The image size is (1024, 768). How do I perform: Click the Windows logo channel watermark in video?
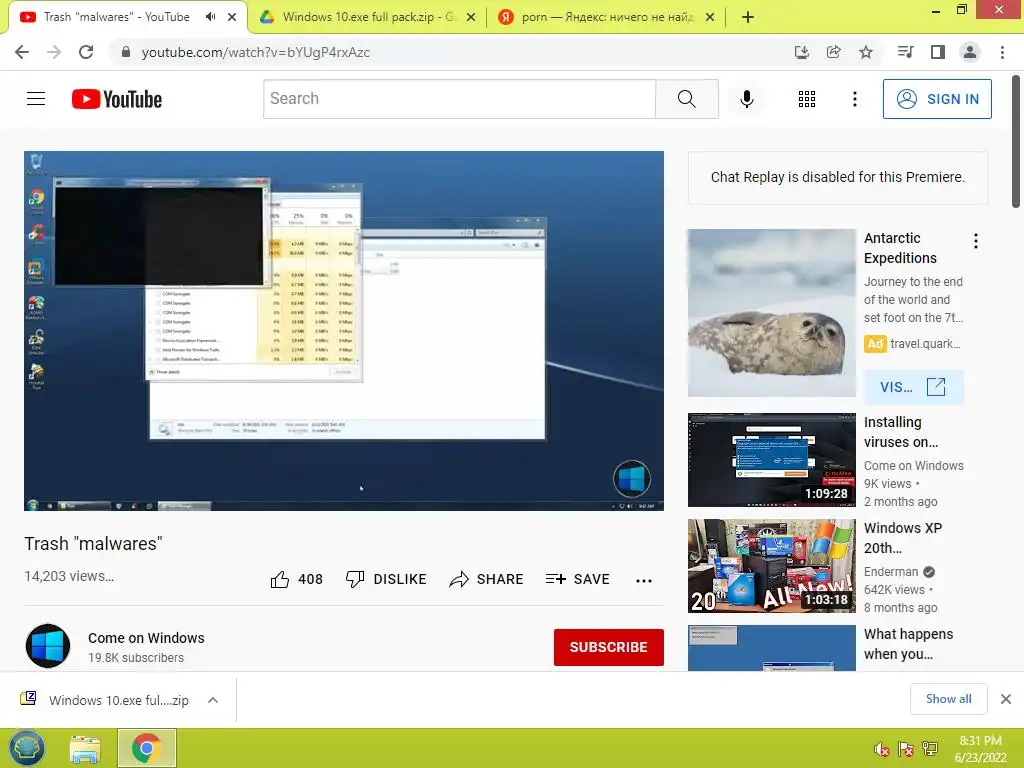pyautogui.click(x=632, y=479)
